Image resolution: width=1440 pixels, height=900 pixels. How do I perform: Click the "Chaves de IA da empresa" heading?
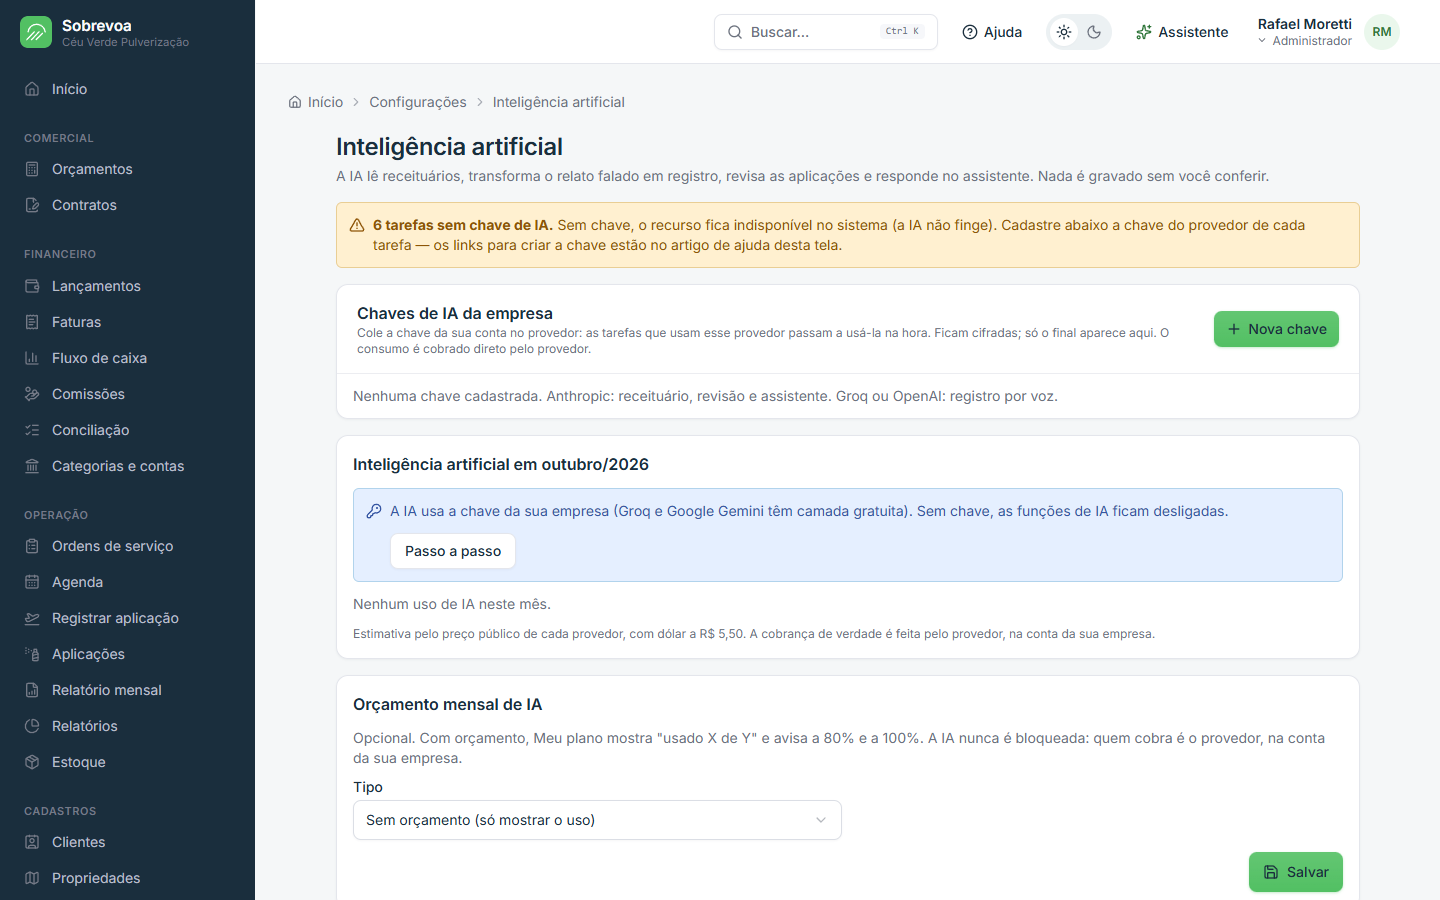(x=455, y=313)
